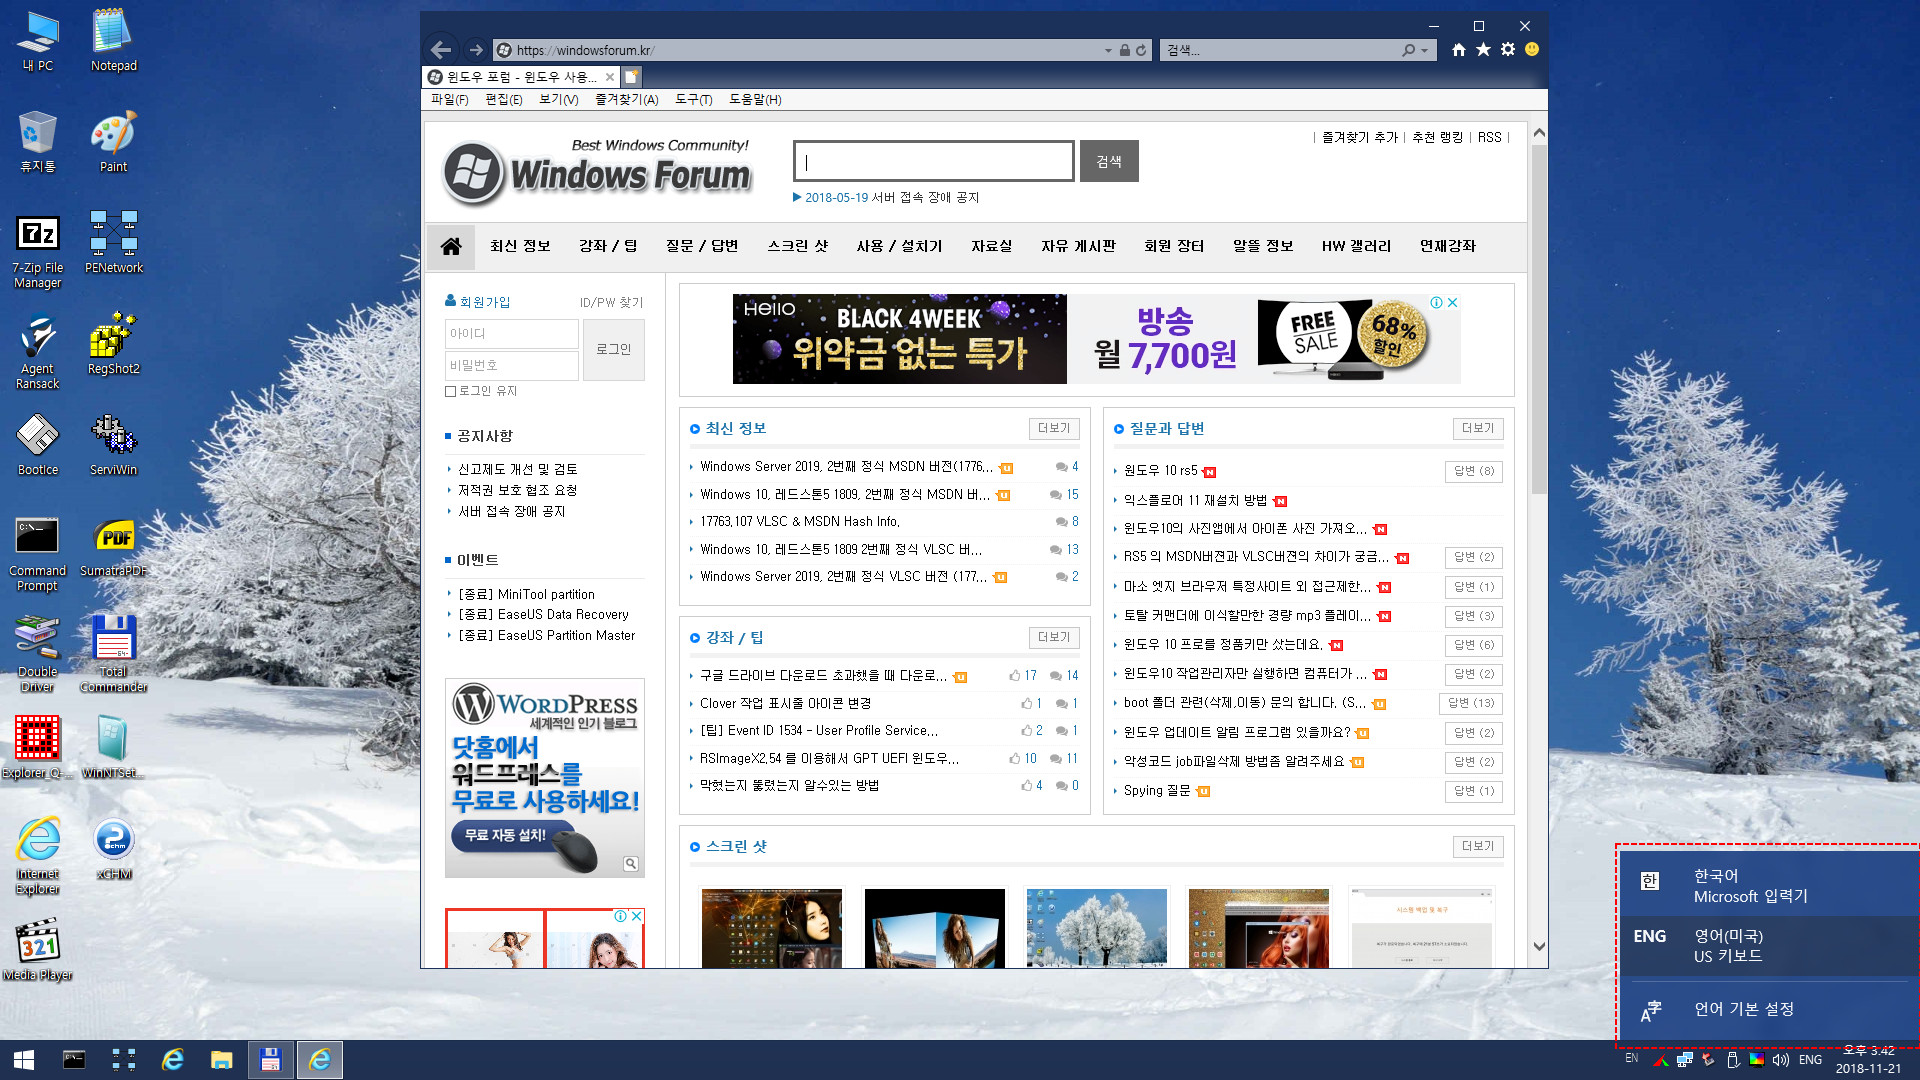Screen dimensions: 1920x1080
Task: Open Media Player desktop icon
Action: tap(38, 950)
